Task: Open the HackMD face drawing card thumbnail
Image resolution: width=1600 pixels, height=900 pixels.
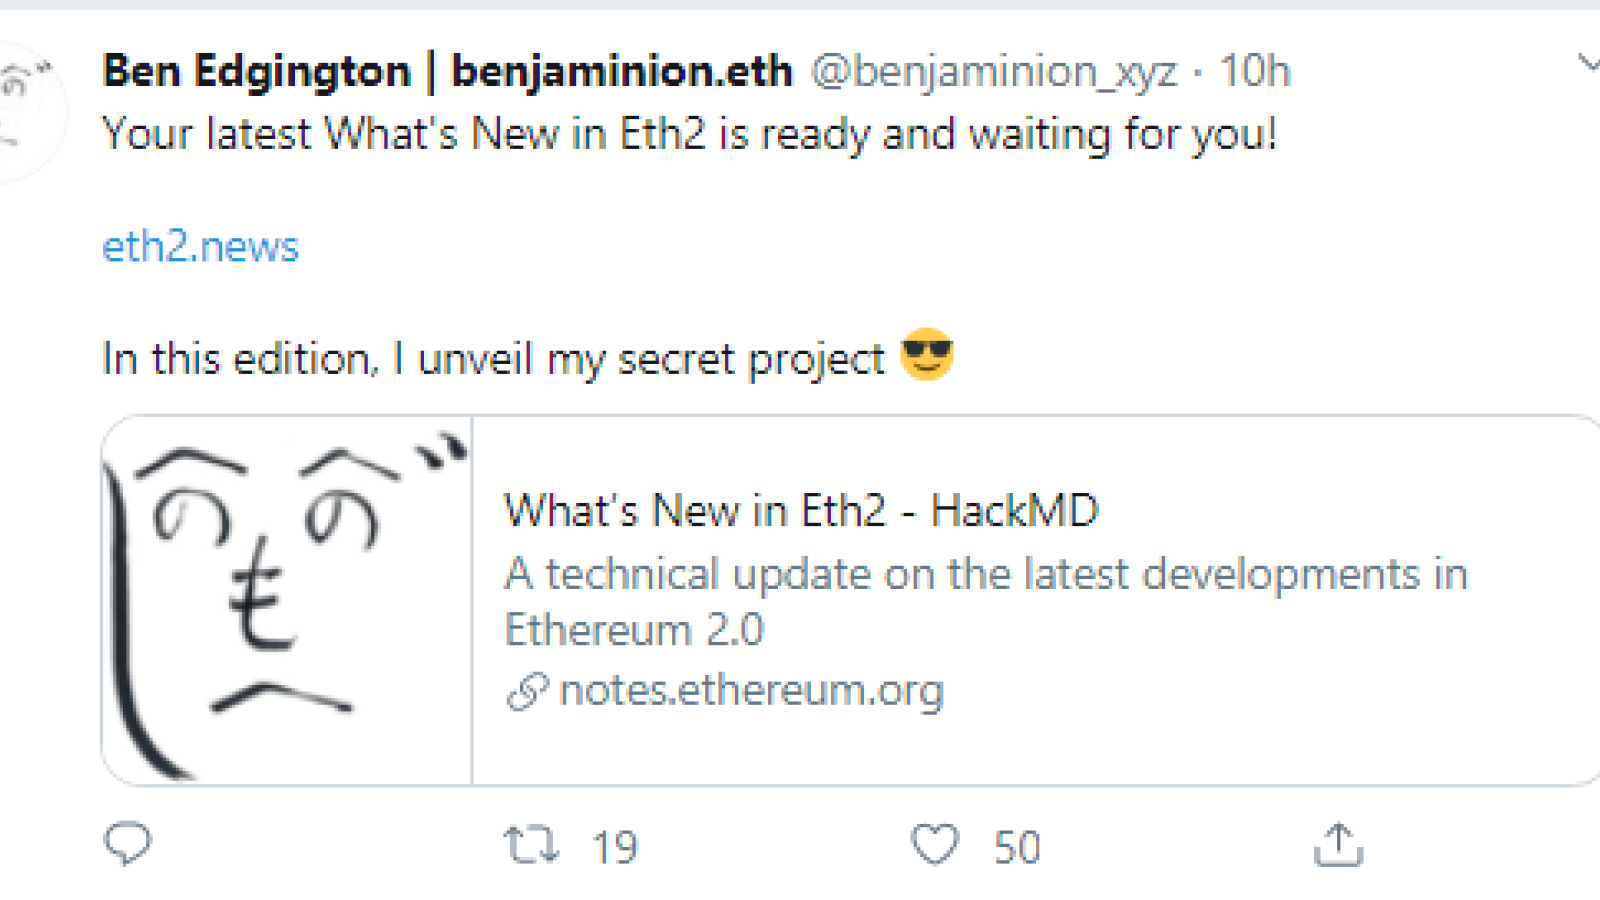Action: click(287, 600)
